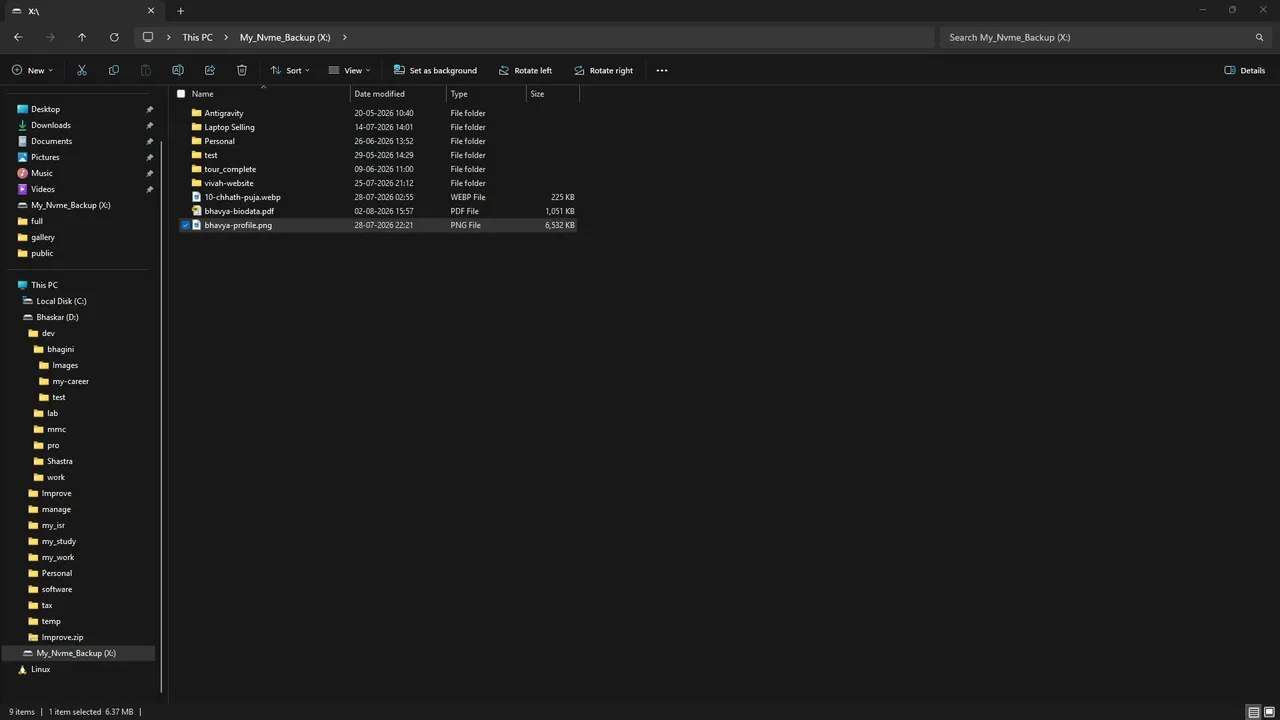Viewport: 1280px width, 720px height.
Task: Open the See more ellipsis menu
Action: click(x=662, y=70)
